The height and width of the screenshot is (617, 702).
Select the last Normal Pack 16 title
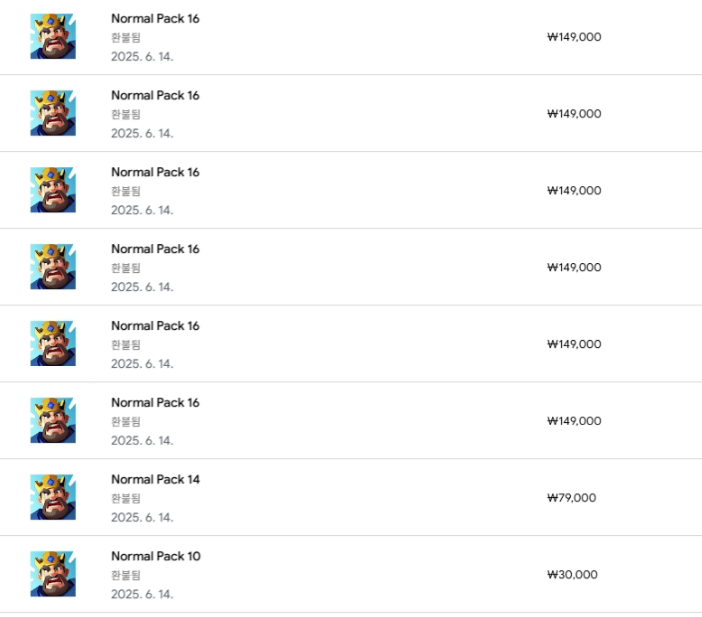pos(155,402)
